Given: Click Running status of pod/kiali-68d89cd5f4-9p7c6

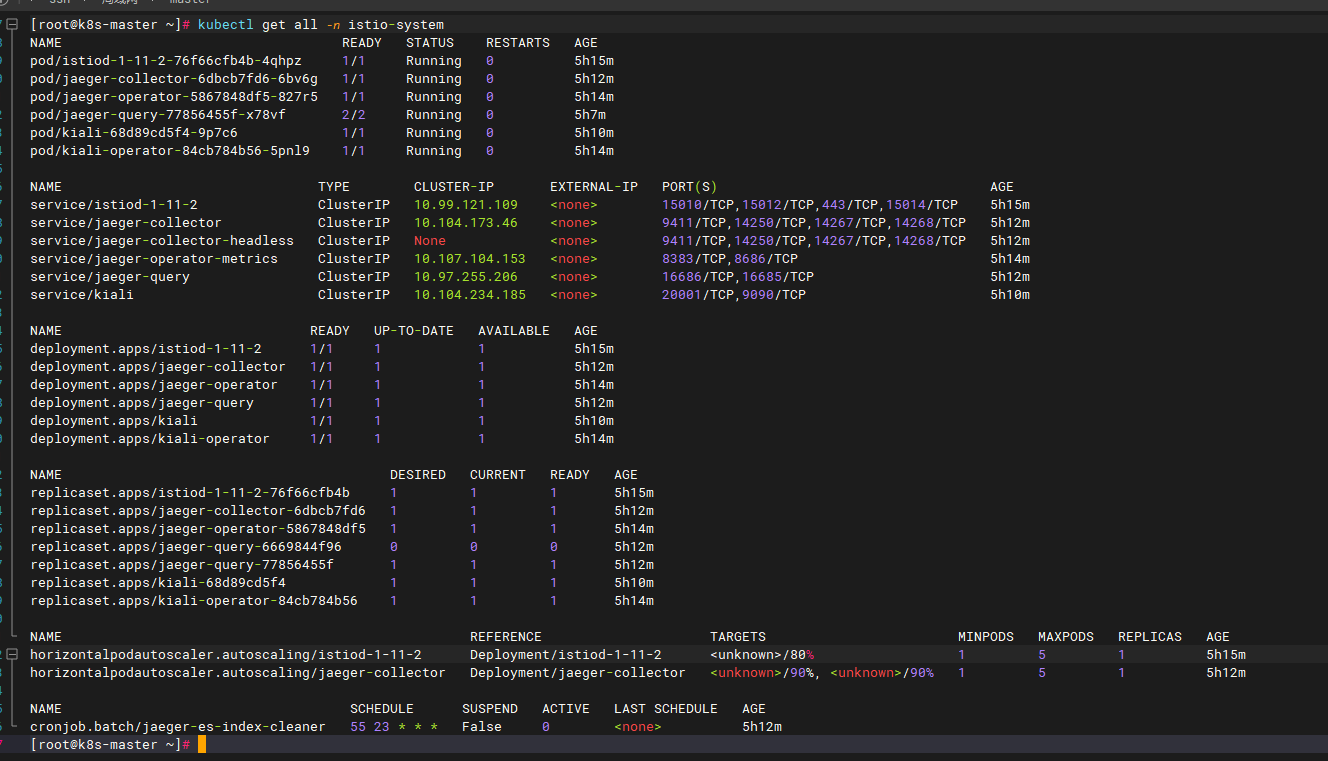Looking at the screenshot, I should coord(434,132).
